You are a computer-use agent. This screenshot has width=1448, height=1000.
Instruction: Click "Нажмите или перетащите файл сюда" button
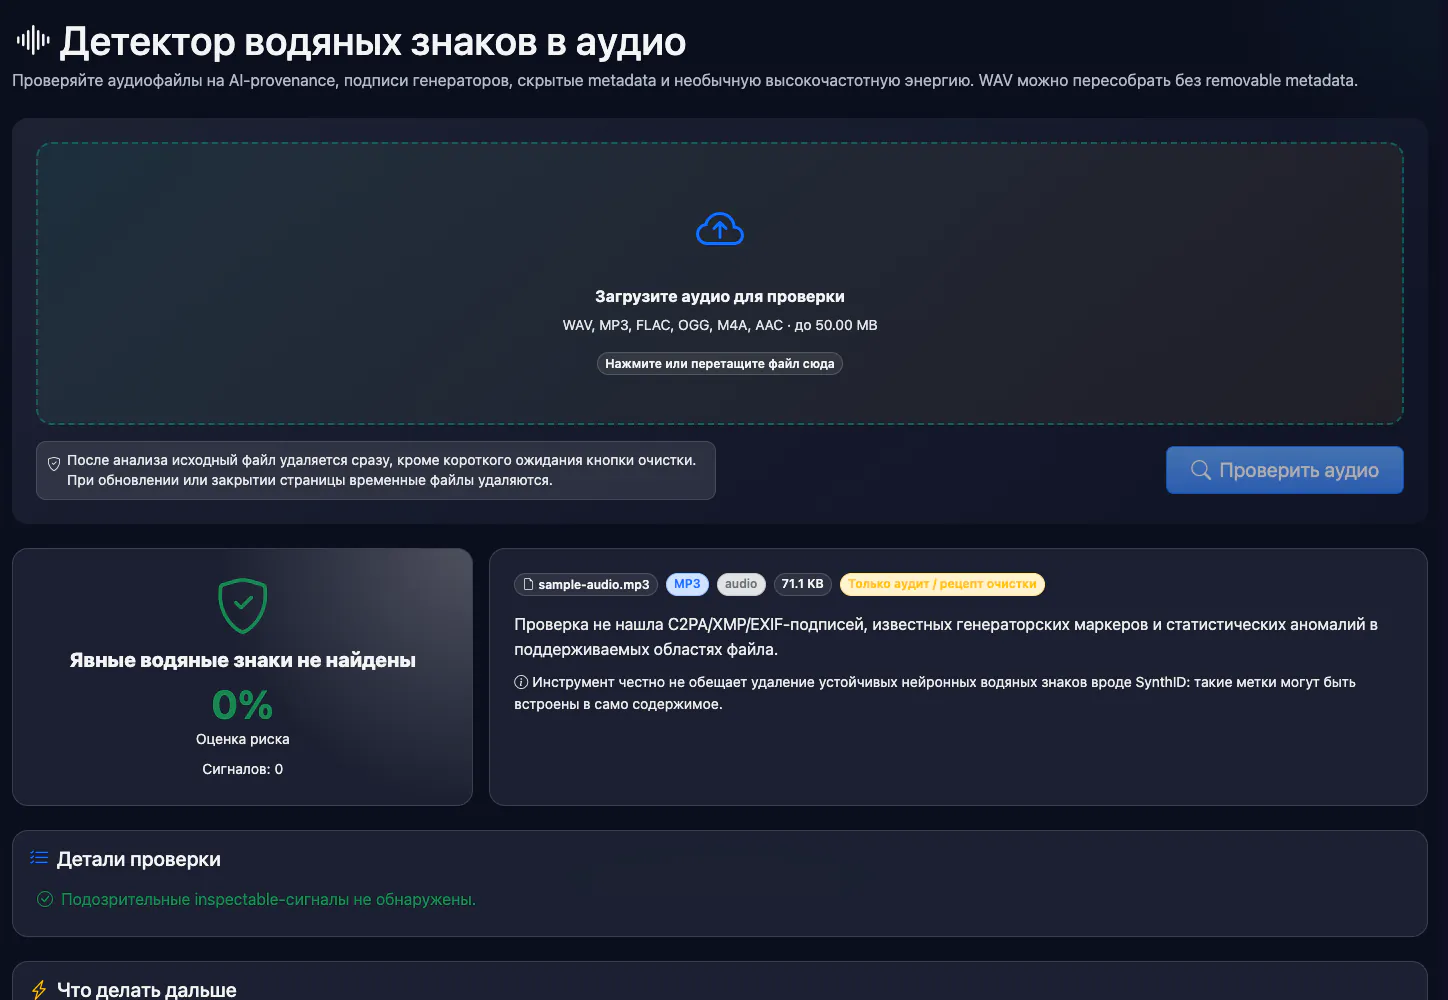click(x=720, y=364)
